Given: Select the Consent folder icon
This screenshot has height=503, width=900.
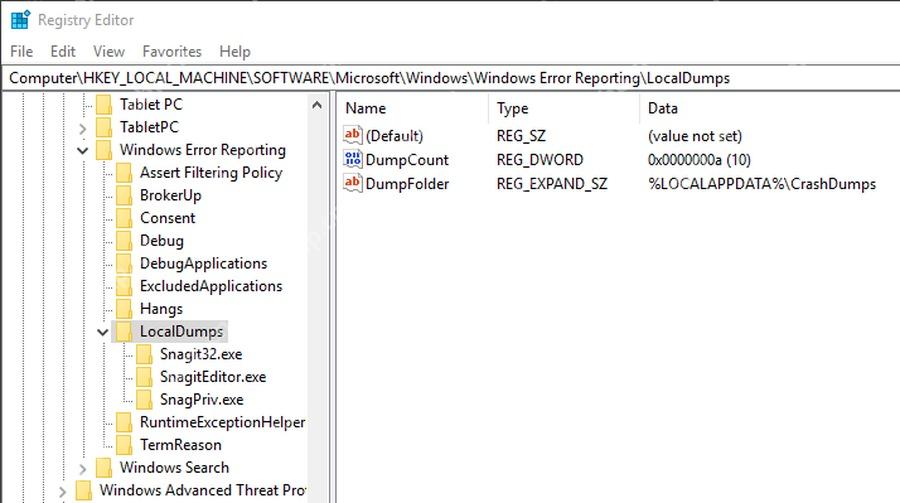Looking at the screenshot, I should coord(124,218).
